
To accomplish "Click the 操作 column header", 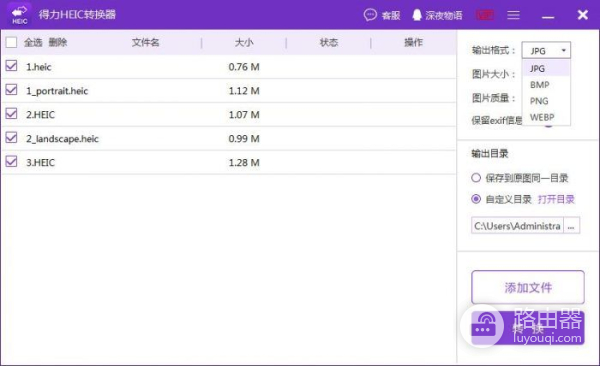I will point(414,42).
